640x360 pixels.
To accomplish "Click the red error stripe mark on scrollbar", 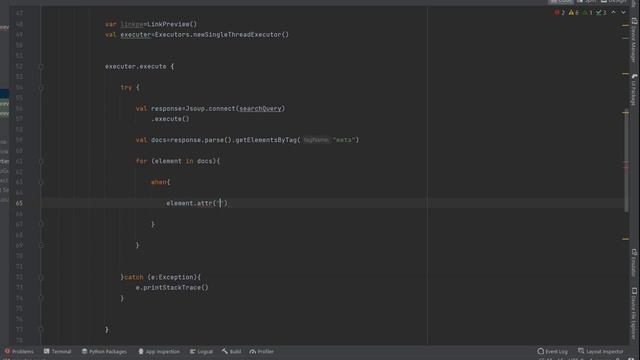I will pos(626,167).
